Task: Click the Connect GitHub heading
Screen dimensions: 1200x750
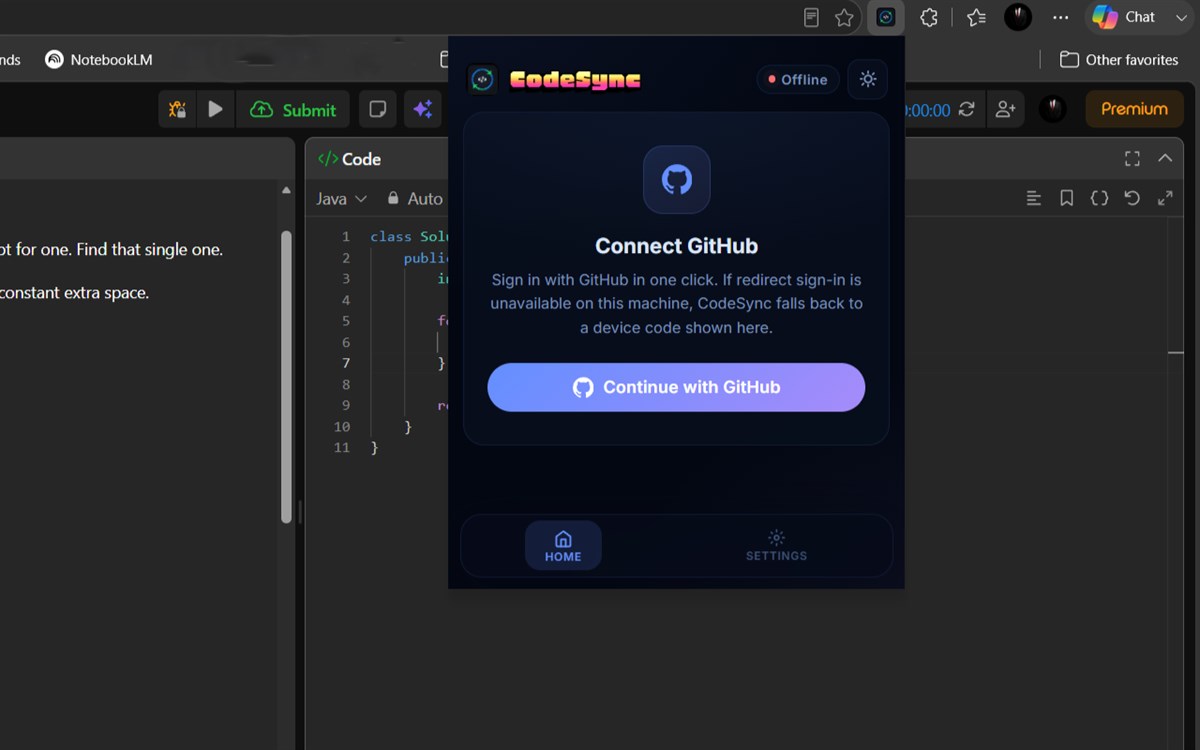Action: pos(676,246)
